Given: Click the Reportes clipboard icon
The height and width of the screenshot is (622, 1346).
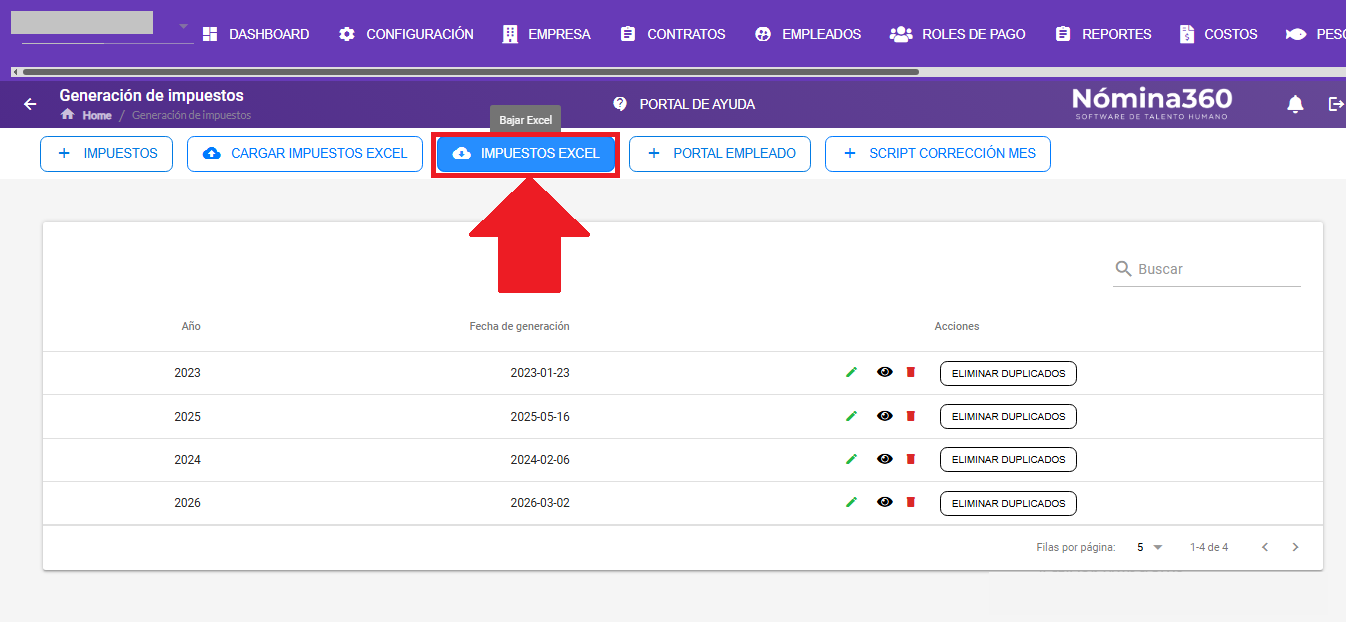Looking at the screenshot, I should [x=1063, y=34].
